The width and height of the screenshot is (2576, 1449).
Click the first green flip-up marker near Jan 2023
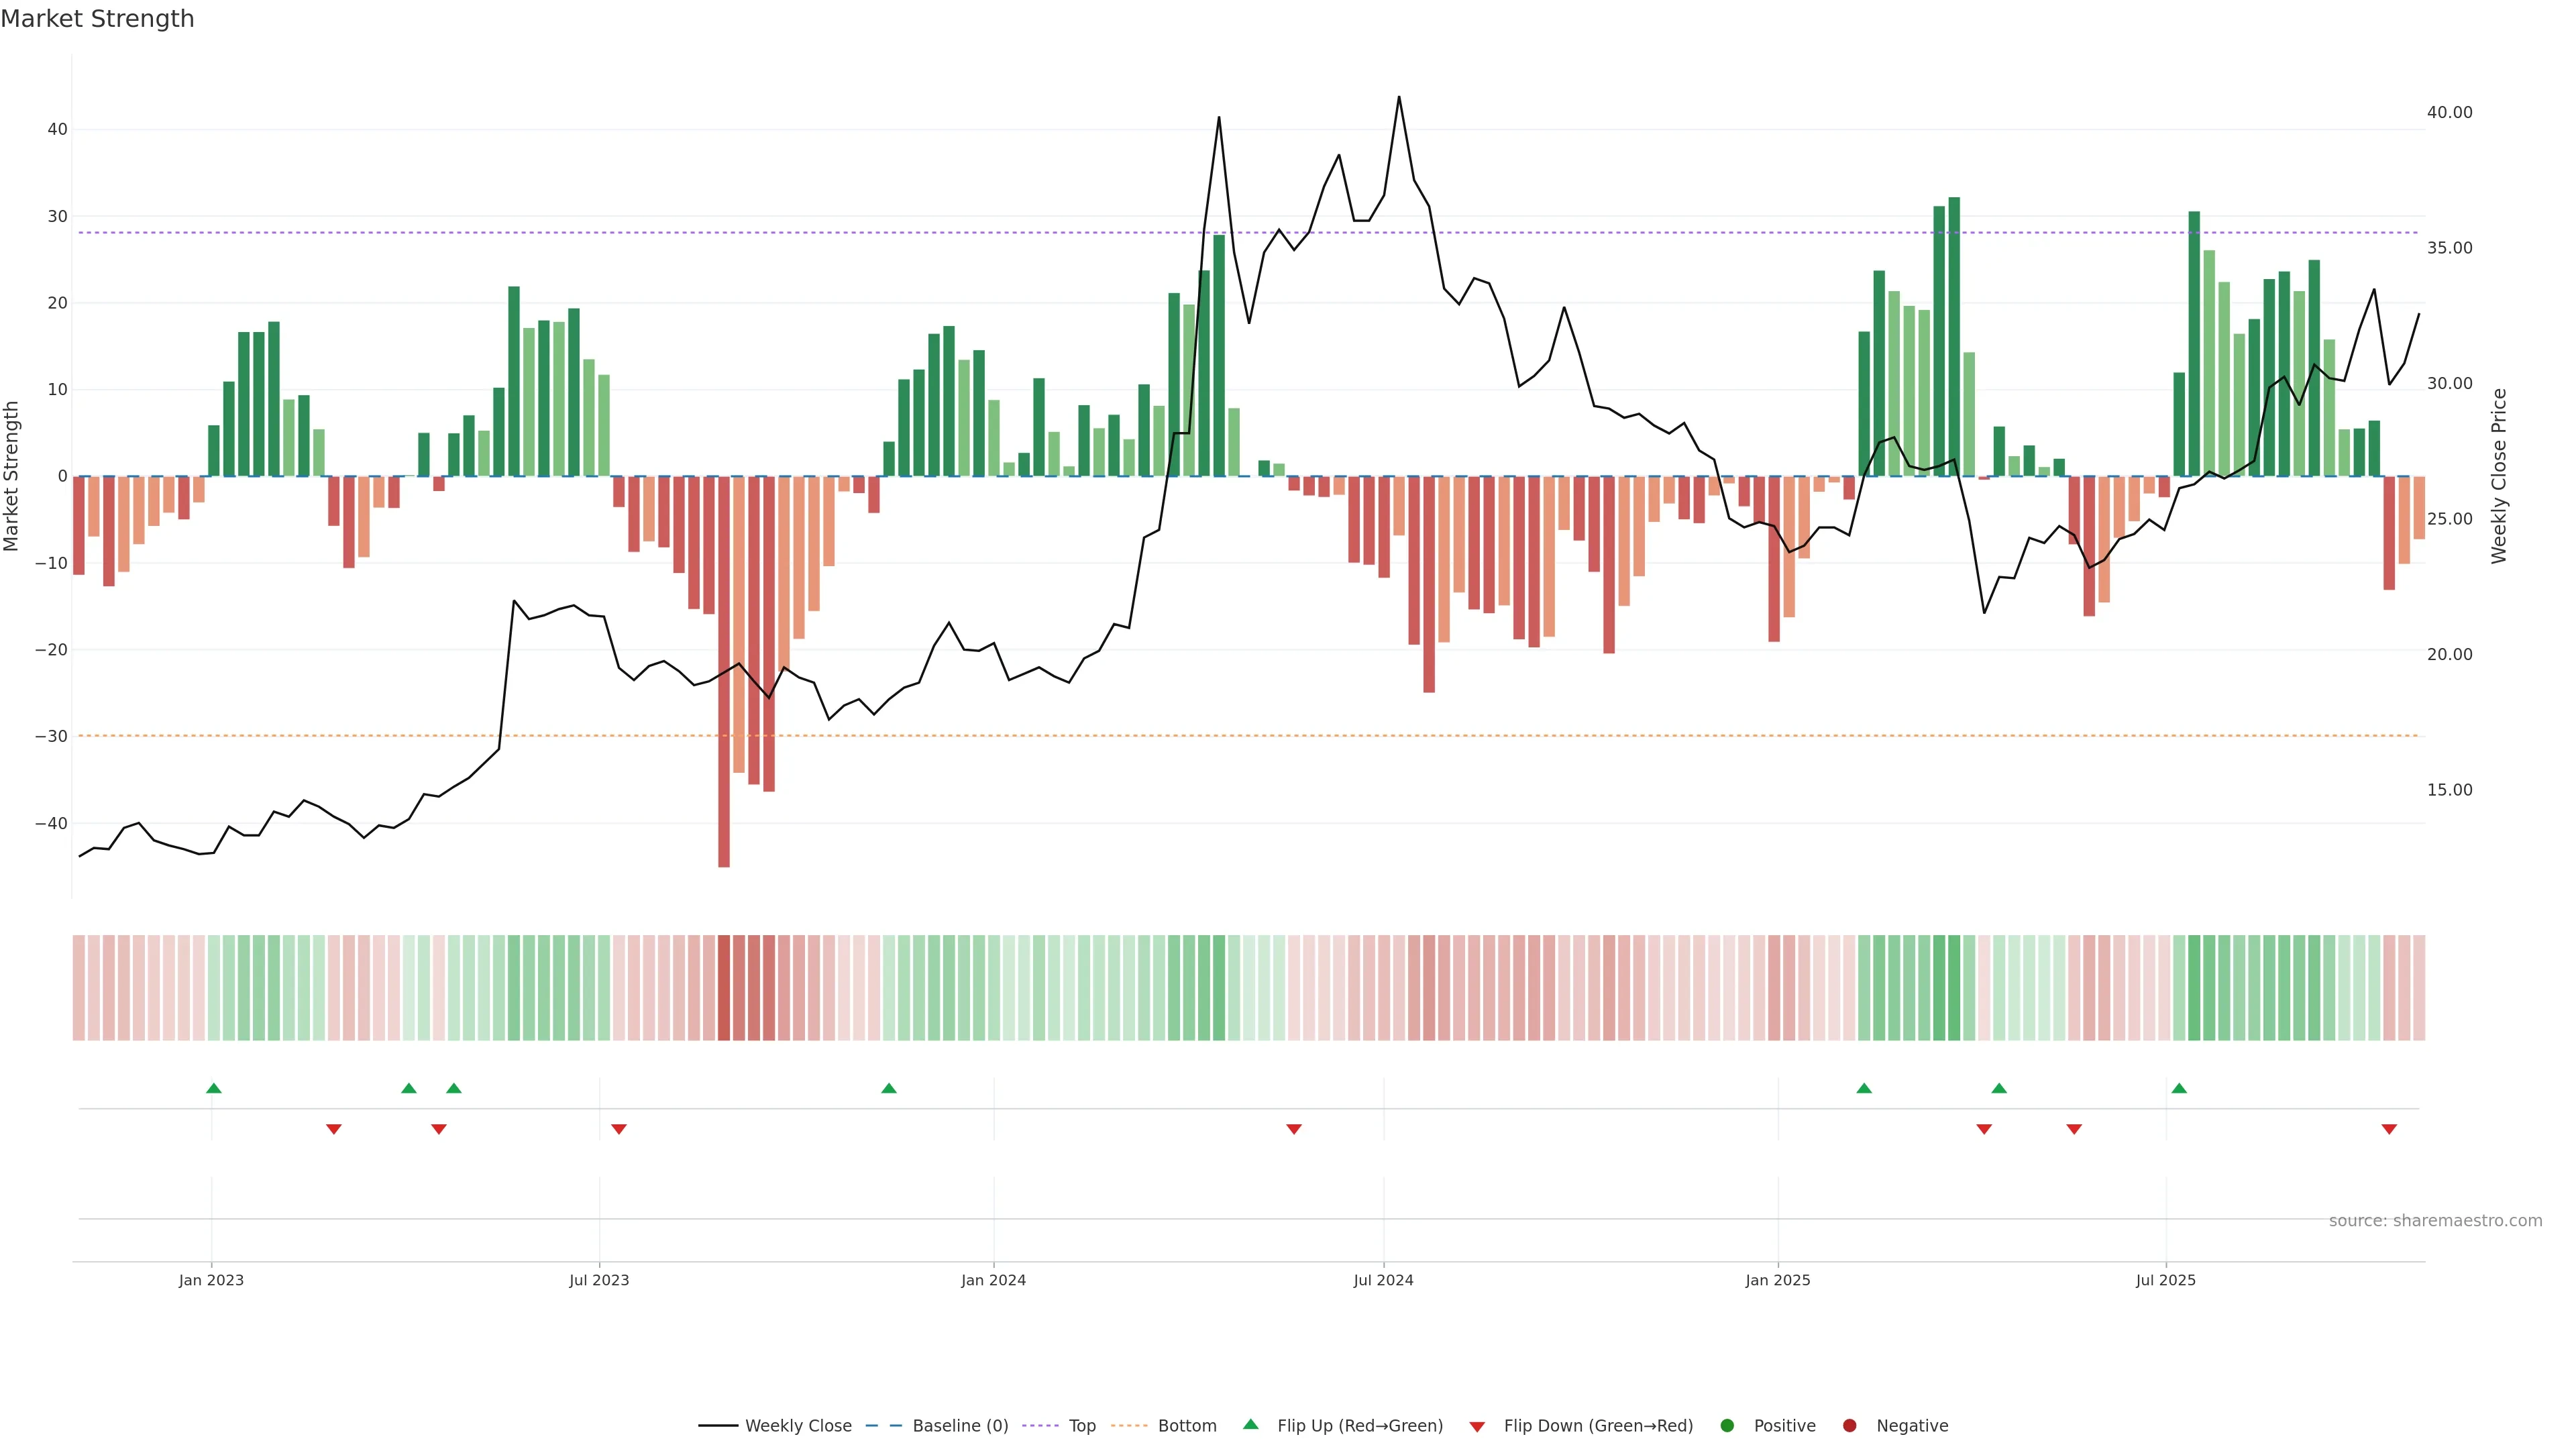pos(213,1088)
